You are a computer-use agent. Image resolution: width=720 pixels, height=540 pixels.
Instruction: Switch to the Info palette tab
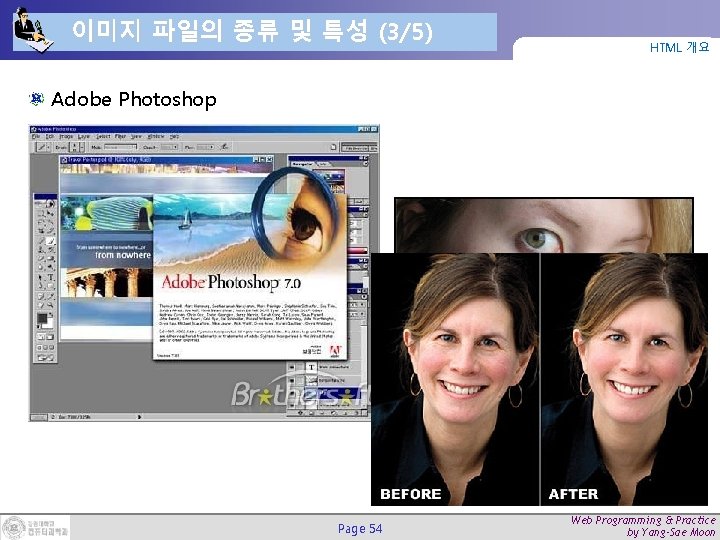[324, 164]
